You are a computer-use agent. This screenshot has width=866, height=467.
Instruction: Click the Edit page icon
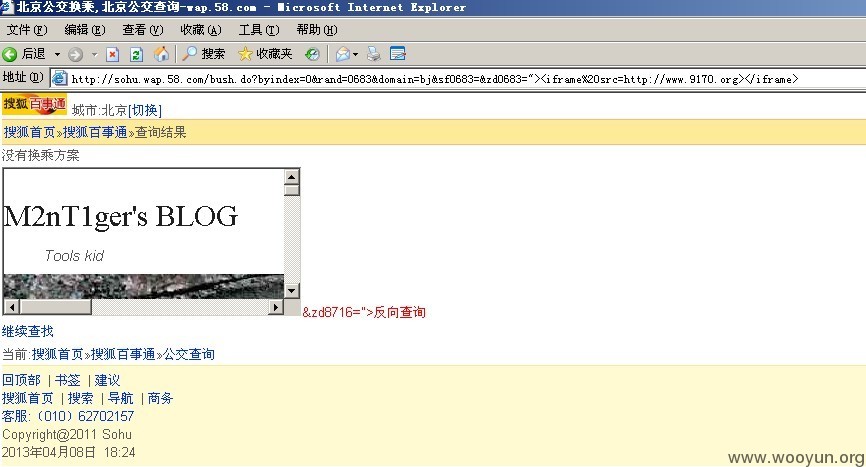pyautogui.click(x=398, y=54)
